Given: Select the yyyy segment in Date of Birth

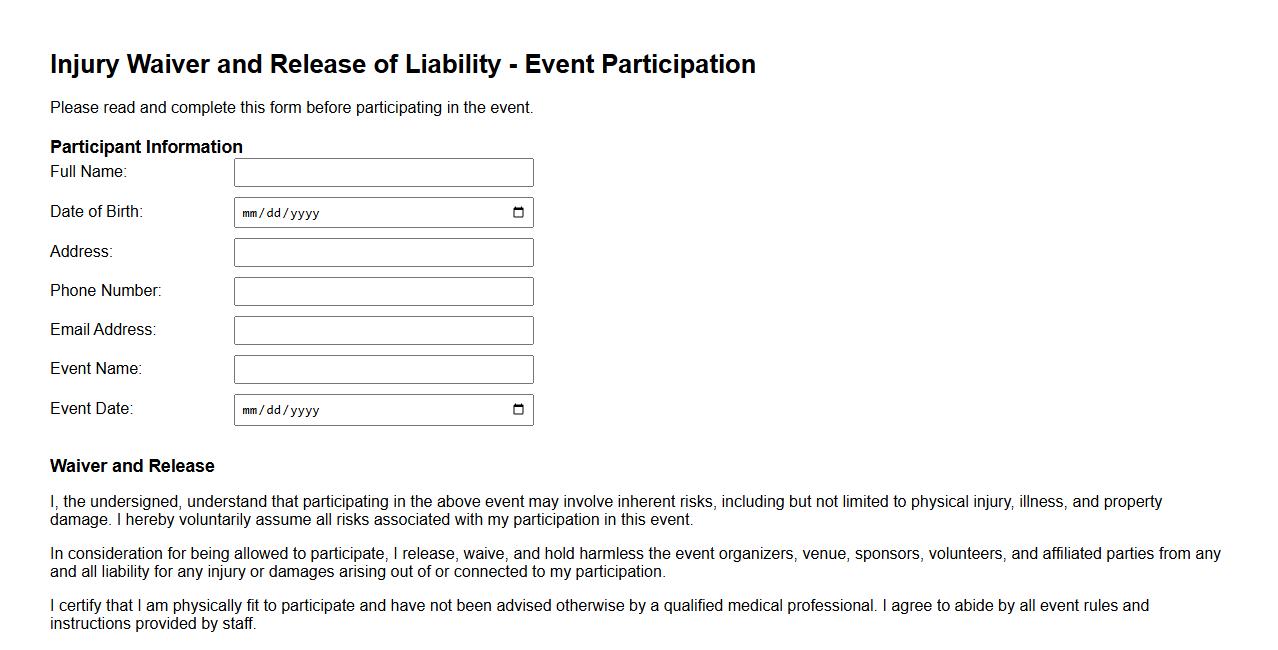Looking at the screenshot, I should tap(302, 212).
